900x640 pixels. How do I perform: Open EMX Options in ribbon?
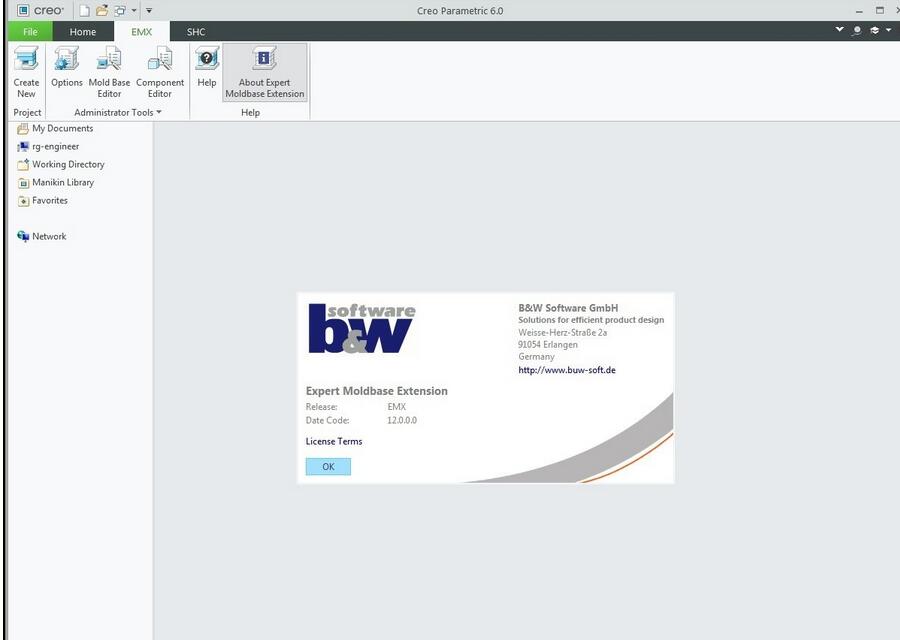pos(67,67)
